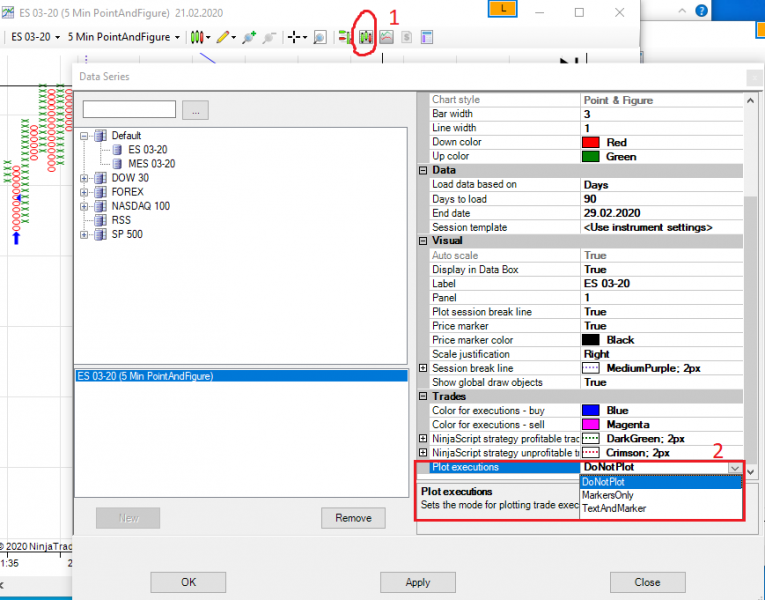
Task: Collapse the Default instrument list
Action: point(84,136)
